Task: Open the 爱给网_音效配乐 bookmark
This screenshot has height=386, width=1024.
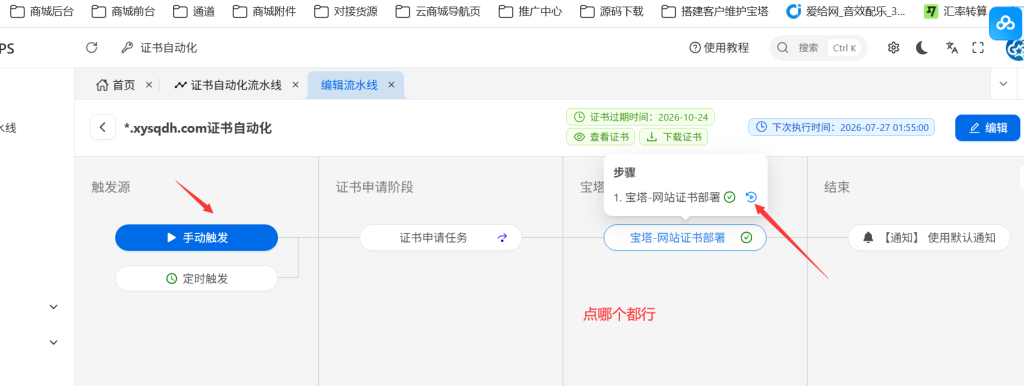Action: tap(846, 11)
